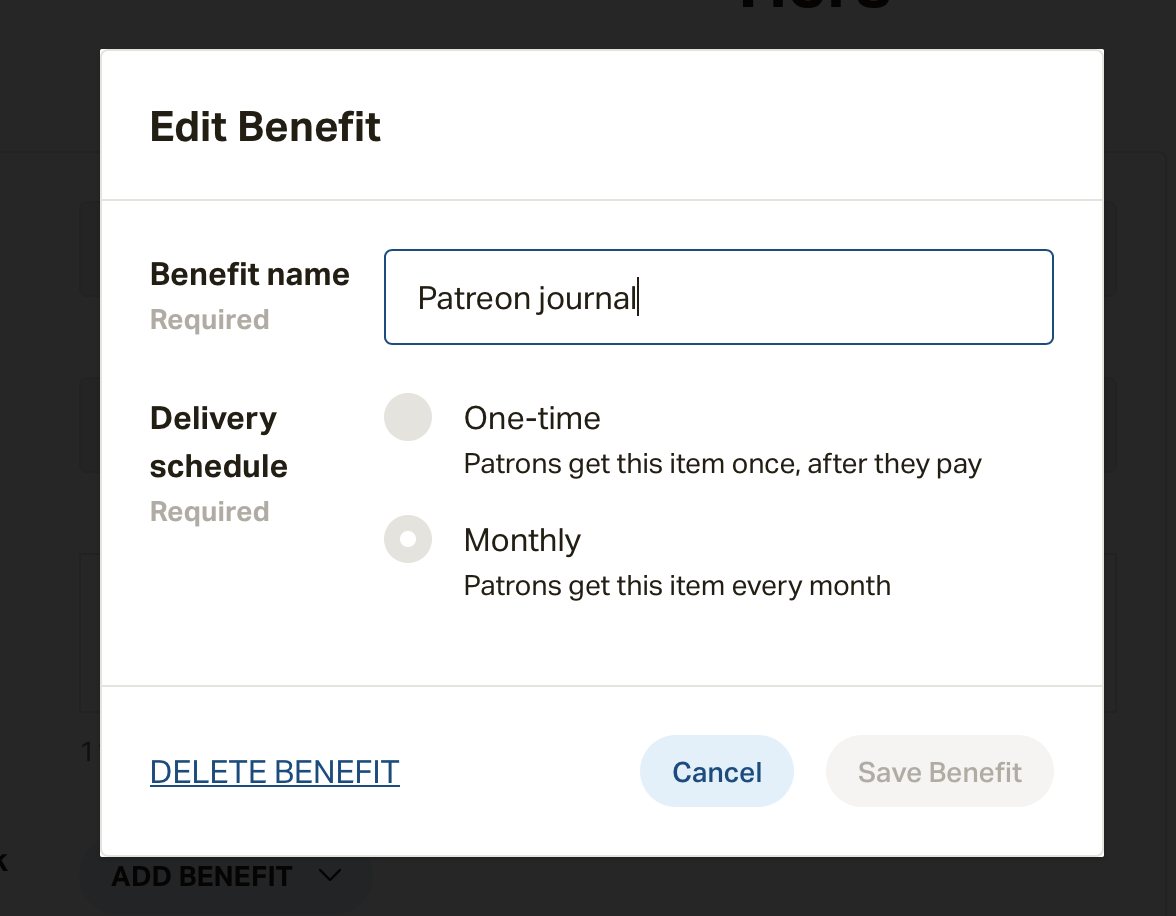Expand the ADD BENEFIT chevron arrow
1176x916 pixels.
[330, 875]
